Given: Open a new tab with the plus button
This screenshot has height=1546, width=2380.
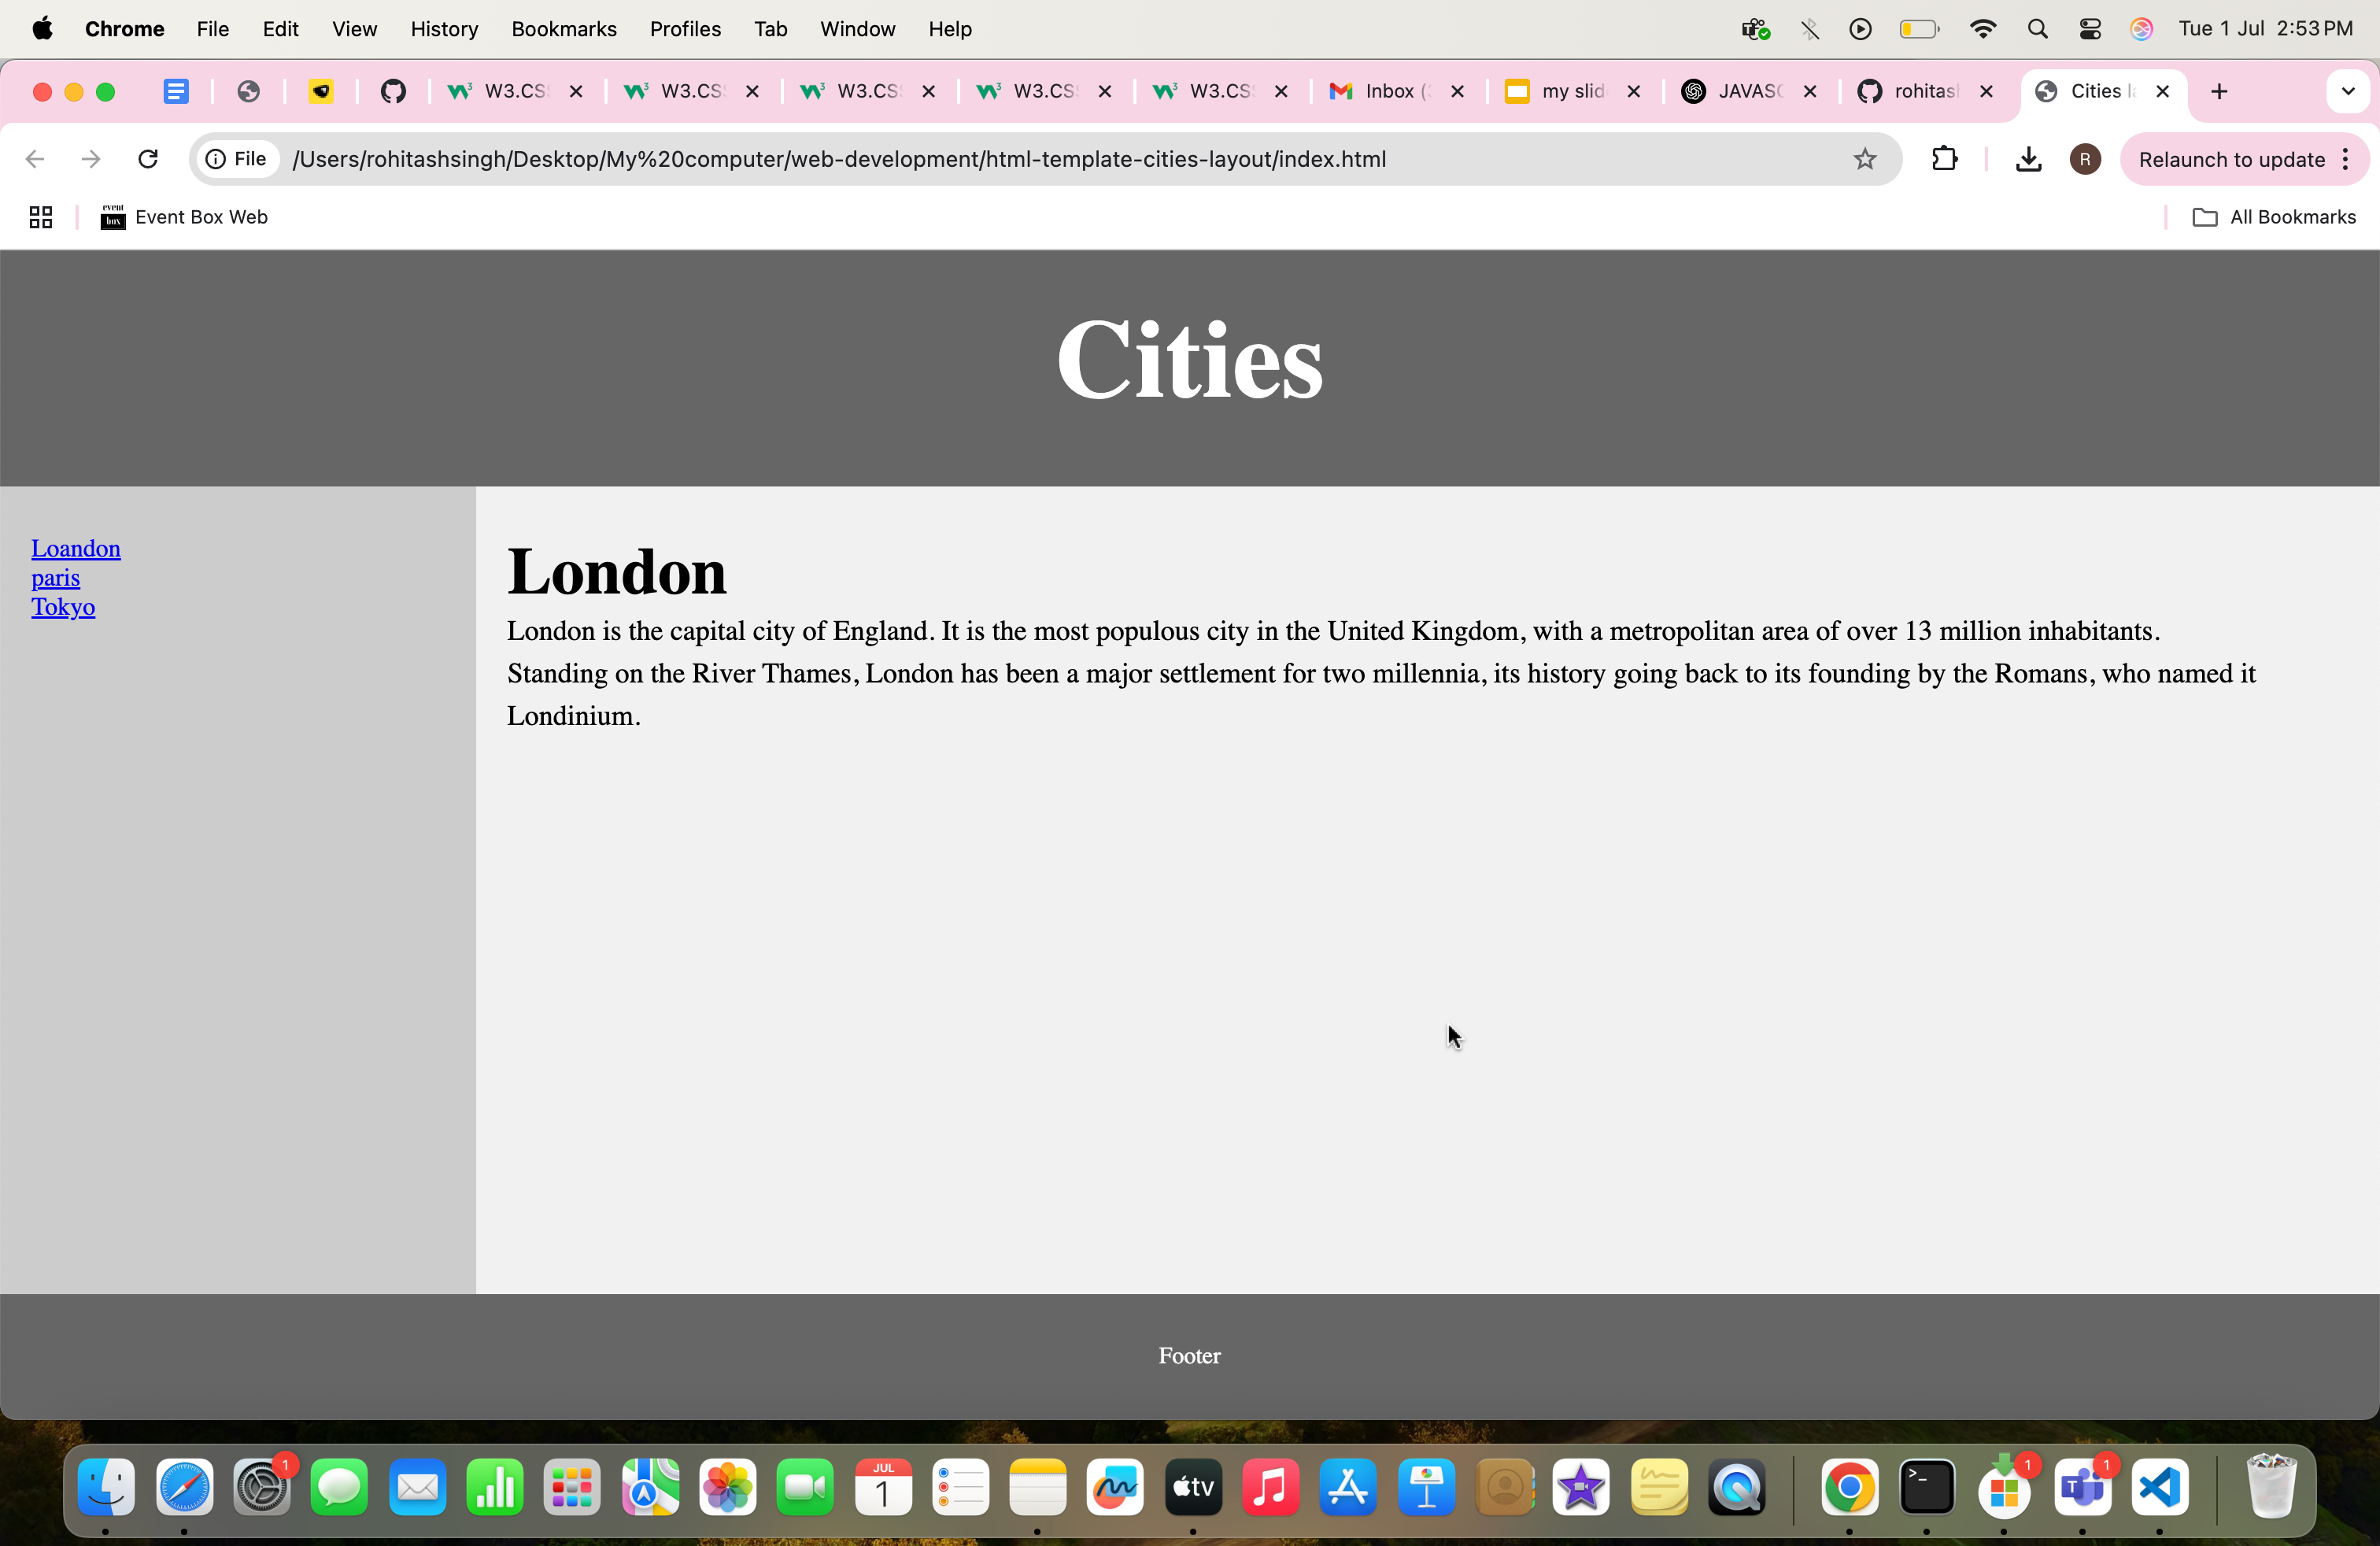Looking at the screenshot, I should click(x=2219, y=92).
